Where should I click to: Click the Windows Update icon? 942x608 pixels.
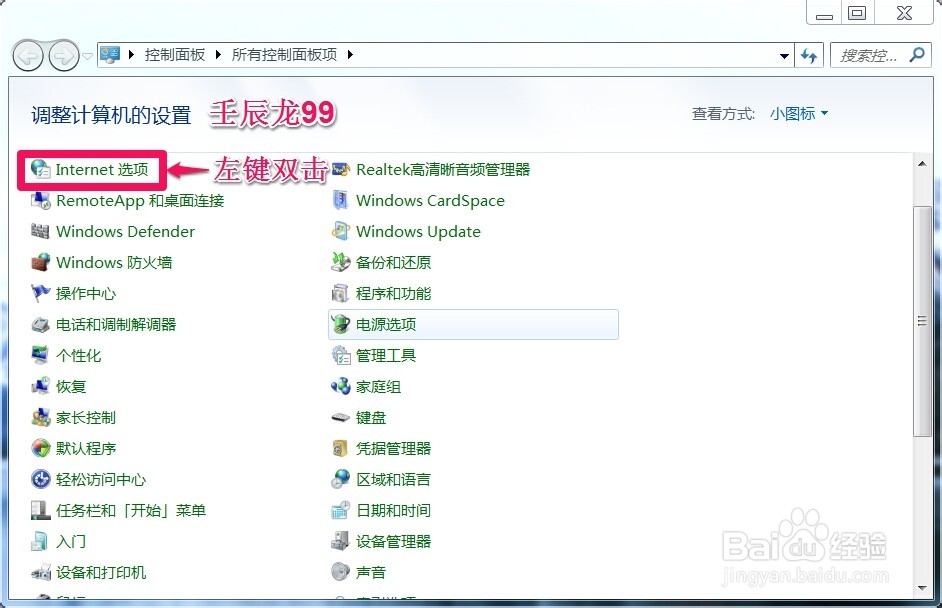pos(341,231)
